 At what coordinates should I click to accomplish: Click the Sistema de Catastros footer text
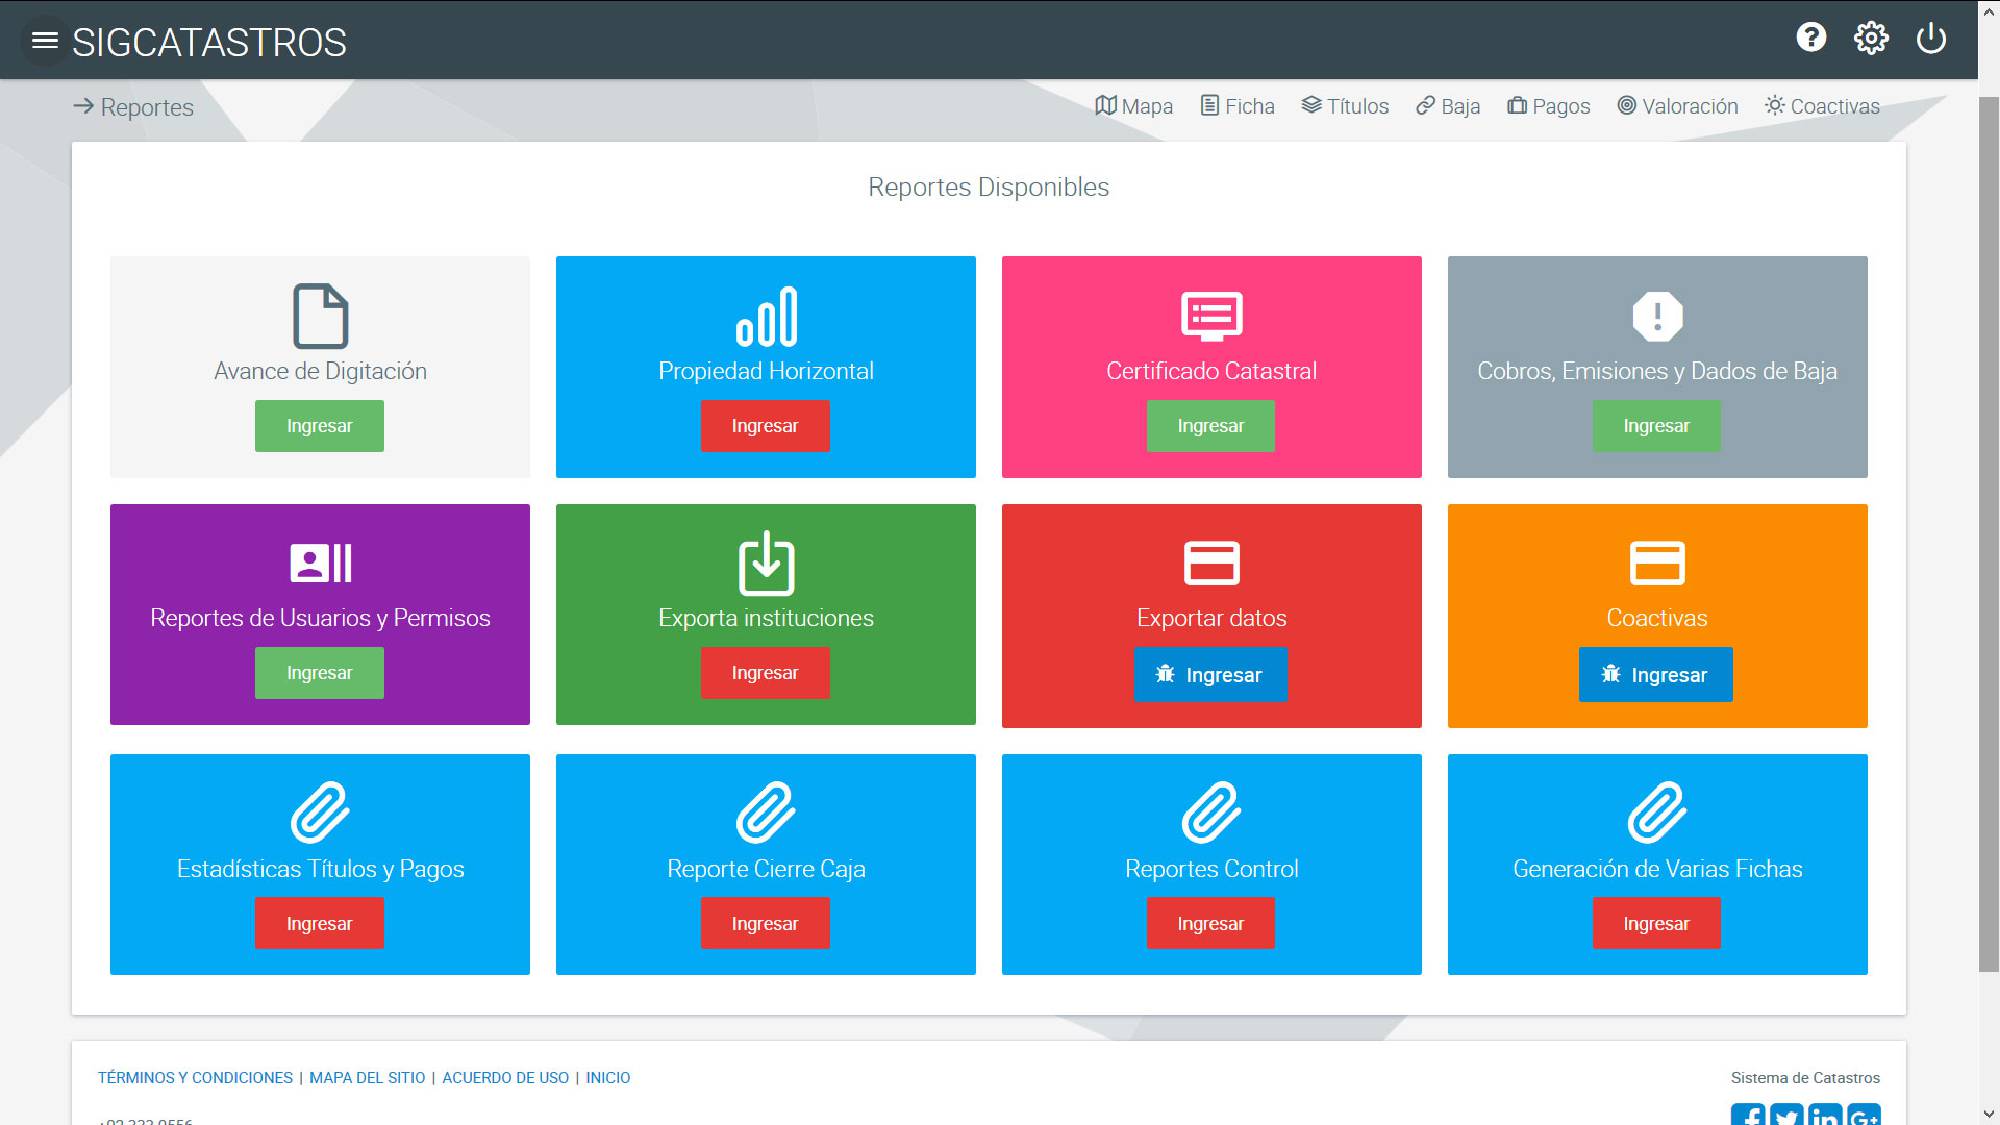coord(1805,1078)
